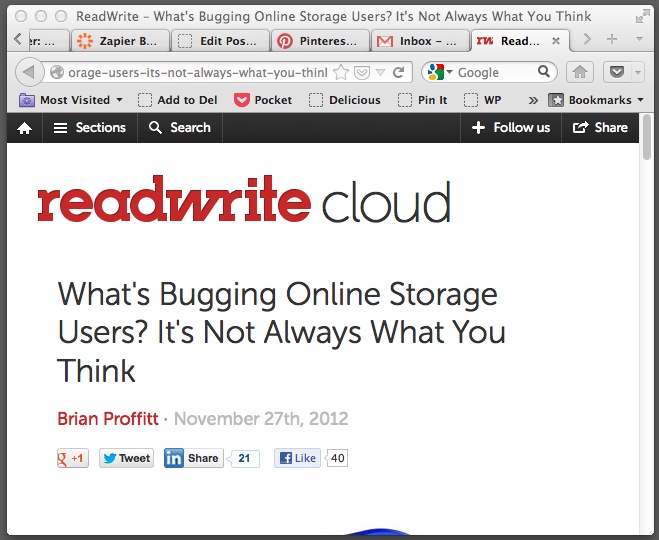Click the Pin It bookmarklet

[422, 100]
